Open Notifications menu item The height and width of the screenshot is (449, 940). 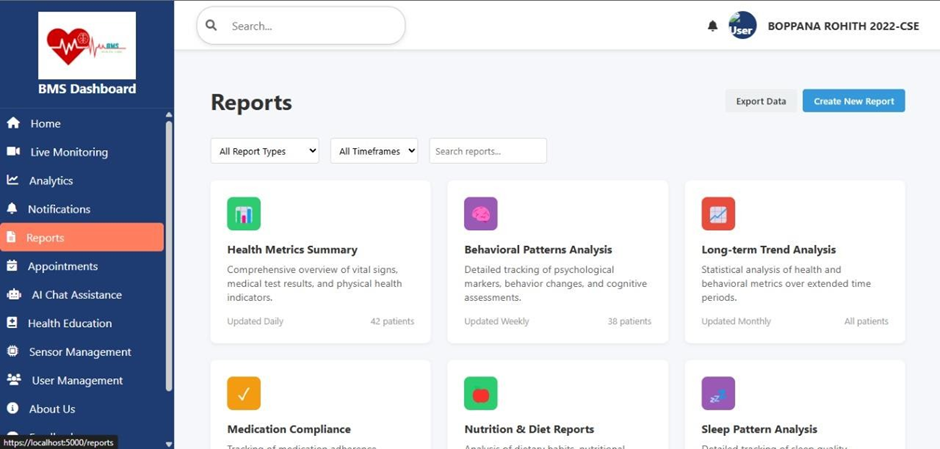click(83, 209)
